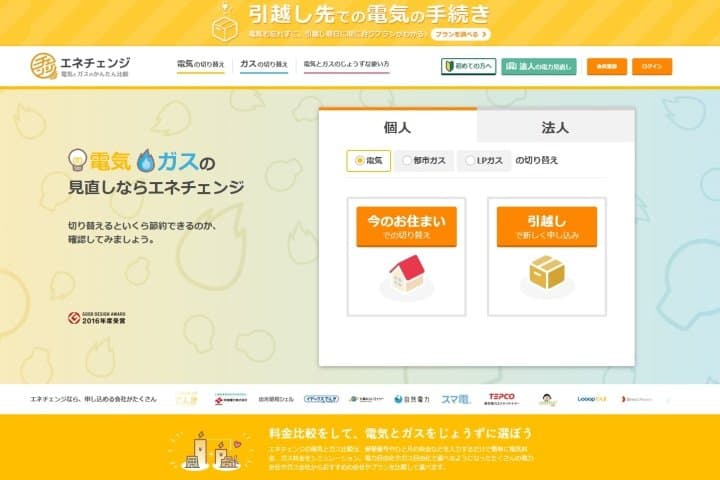720x480 pixels.
Task: Open 電気の切り替え navigation menu
Action: click(201, 65)
